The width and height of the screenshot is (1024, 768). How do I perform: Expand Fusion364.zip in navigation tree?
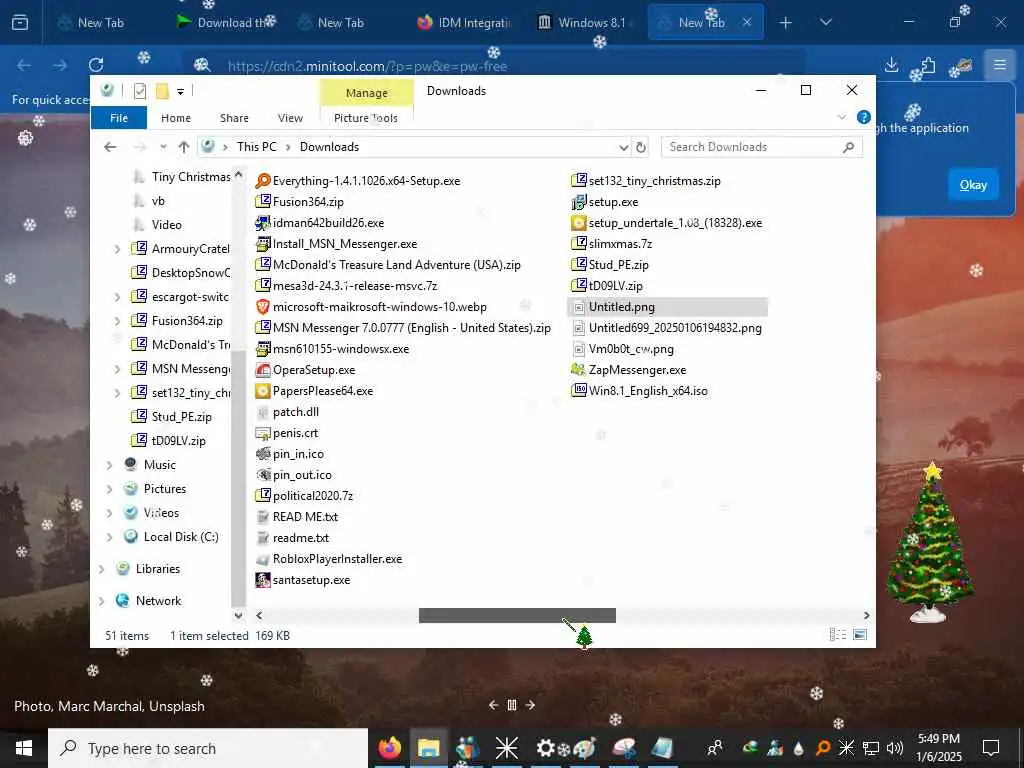coord(117,321)
